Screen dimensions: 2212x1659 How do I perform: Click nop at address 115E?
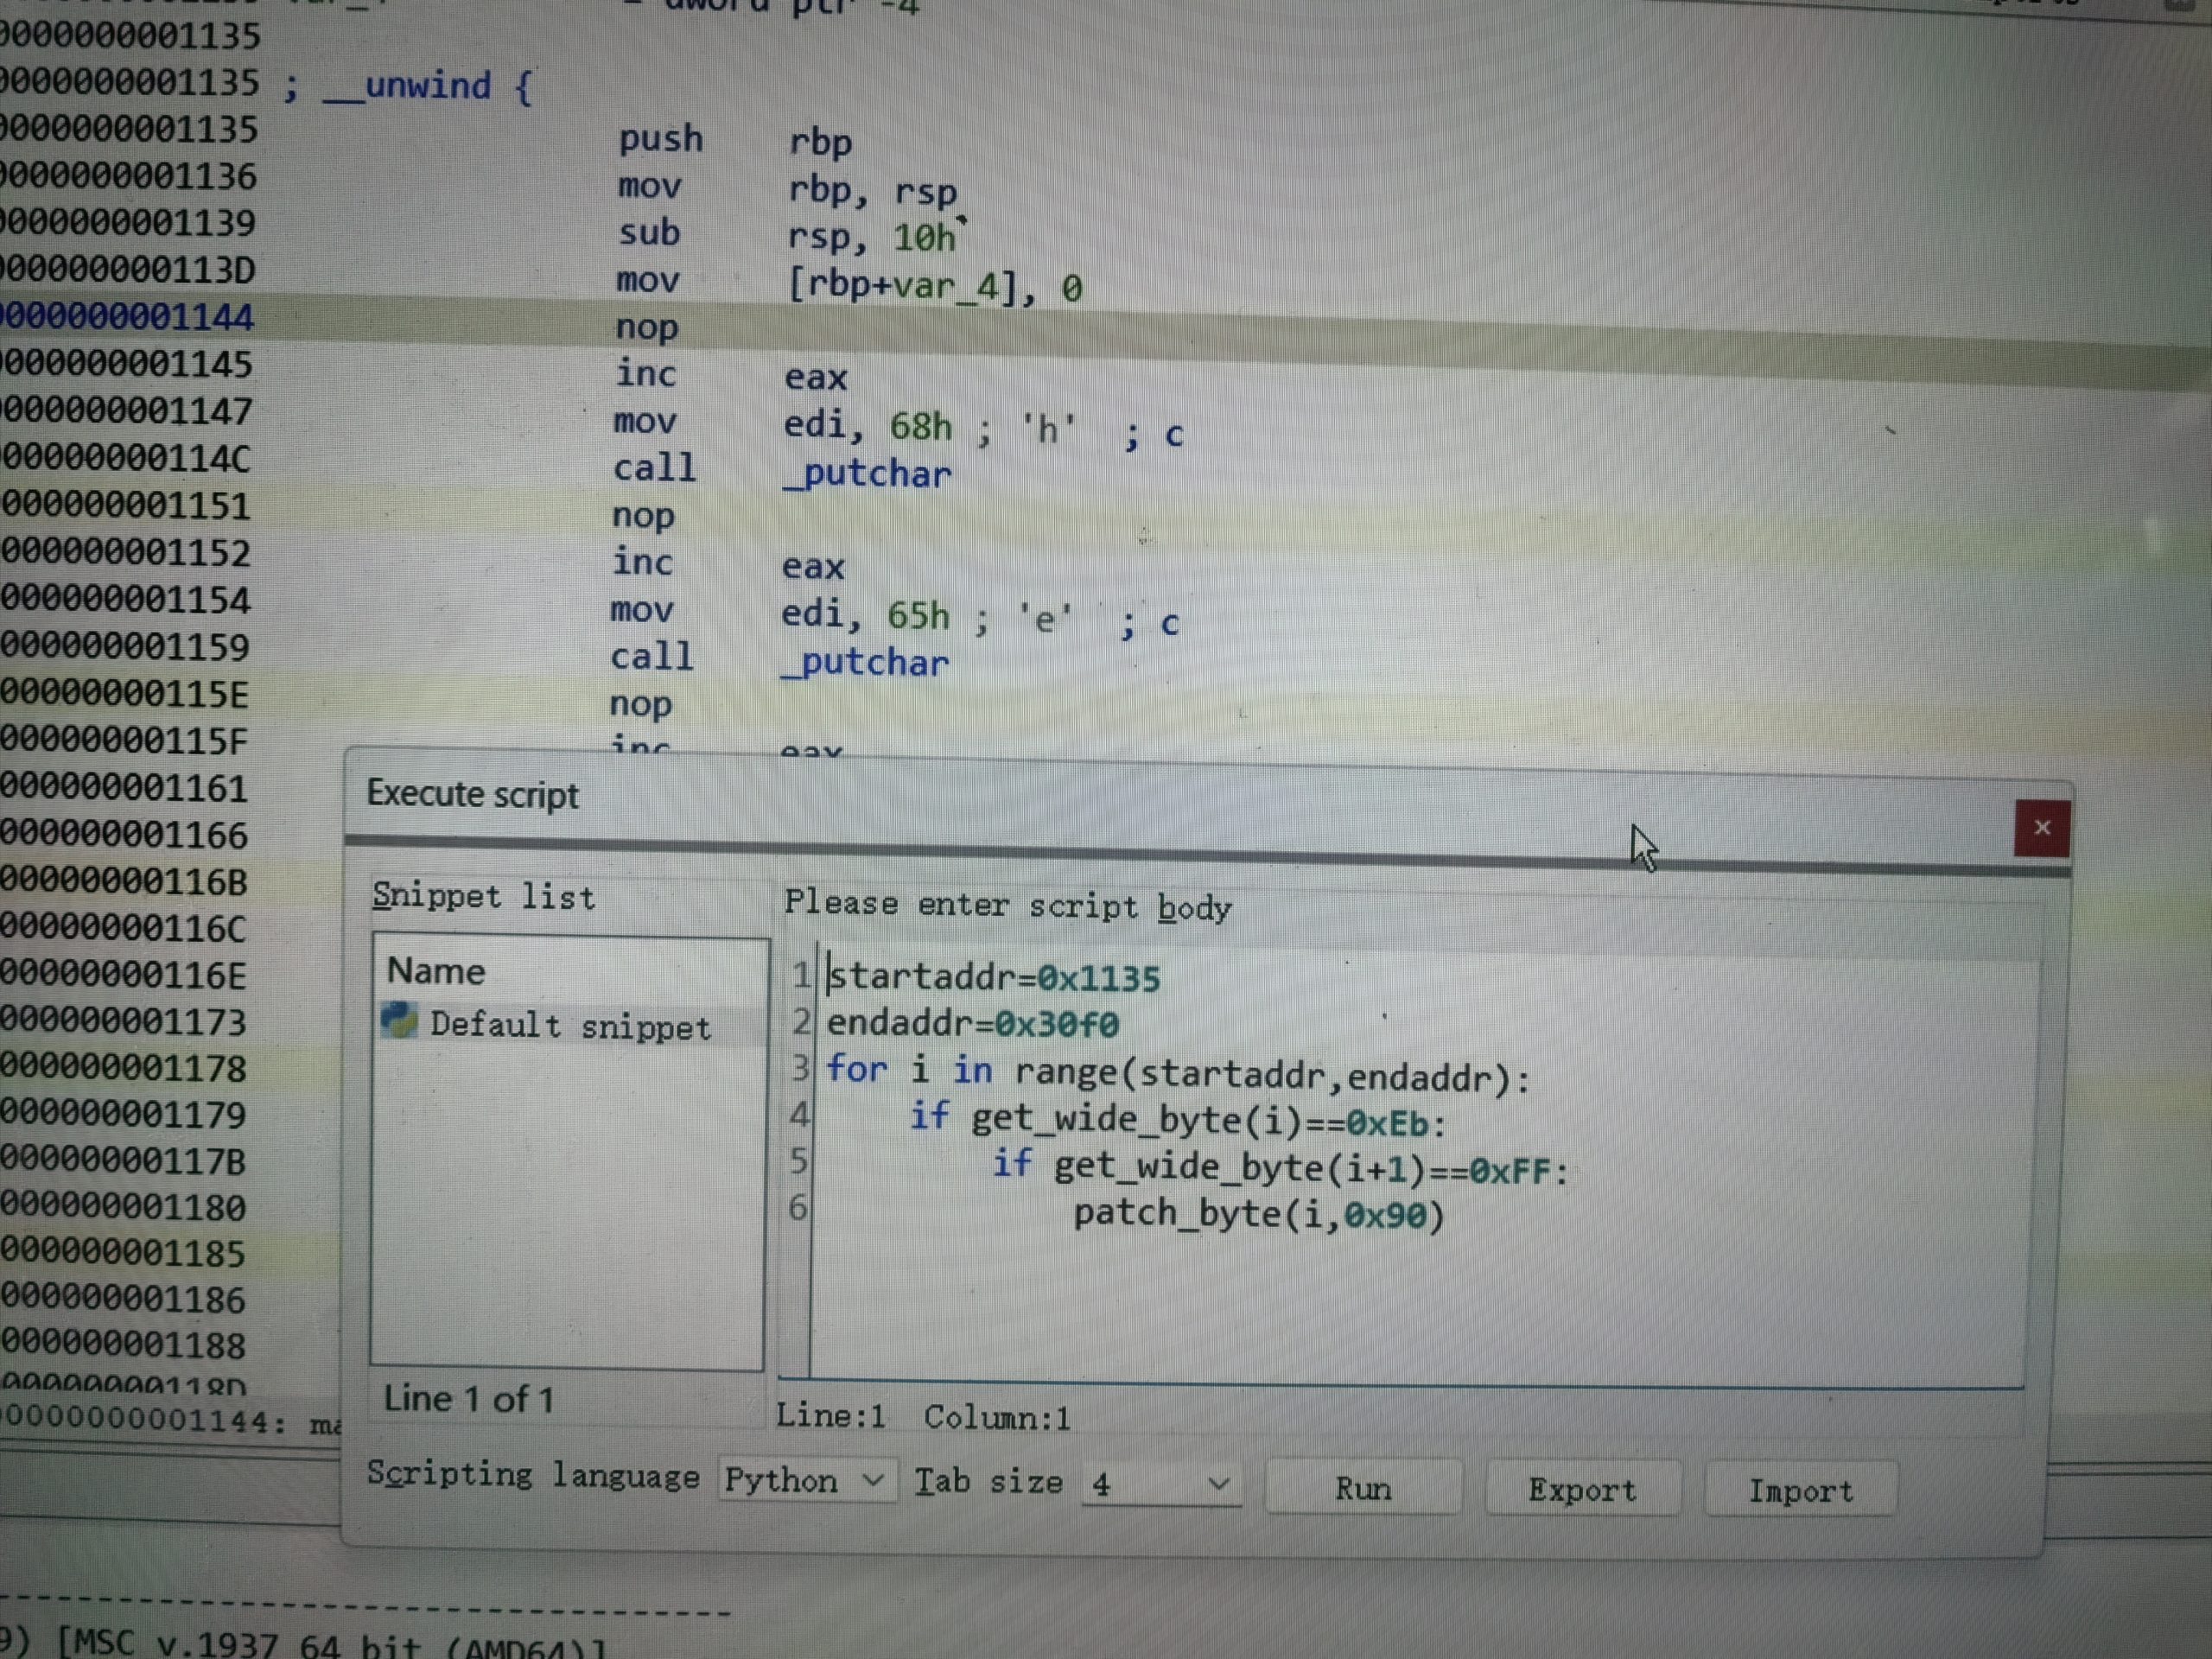641,705
